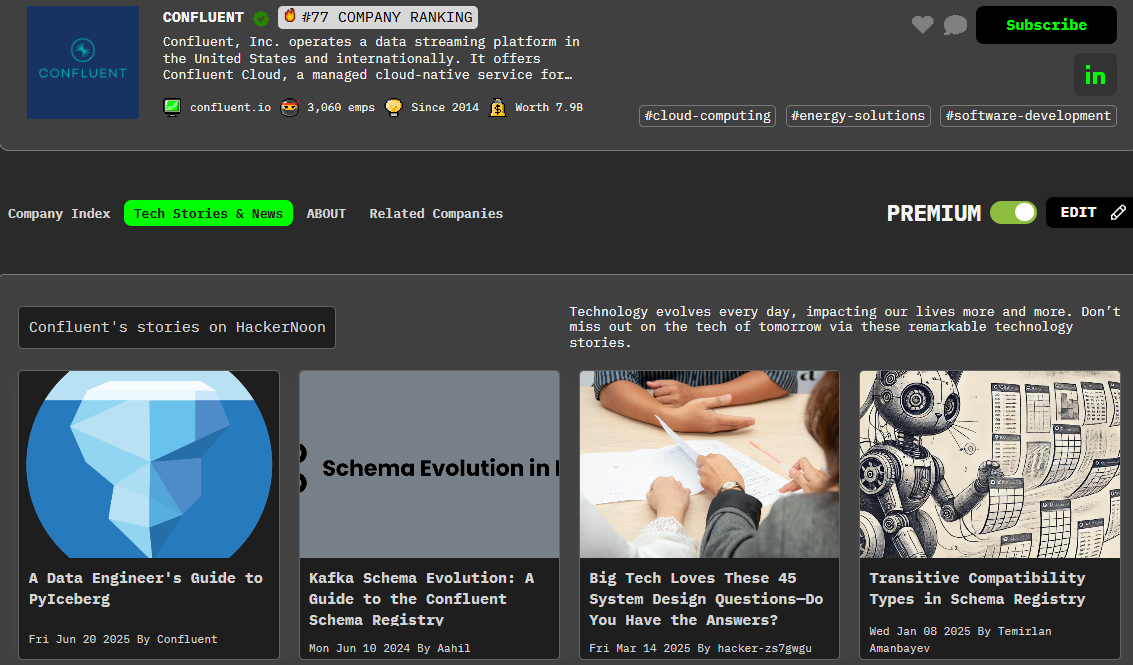This screenshot has width=1133, height=665.
Task: Open the #cloud-computing tag
Action: (707, 115)
